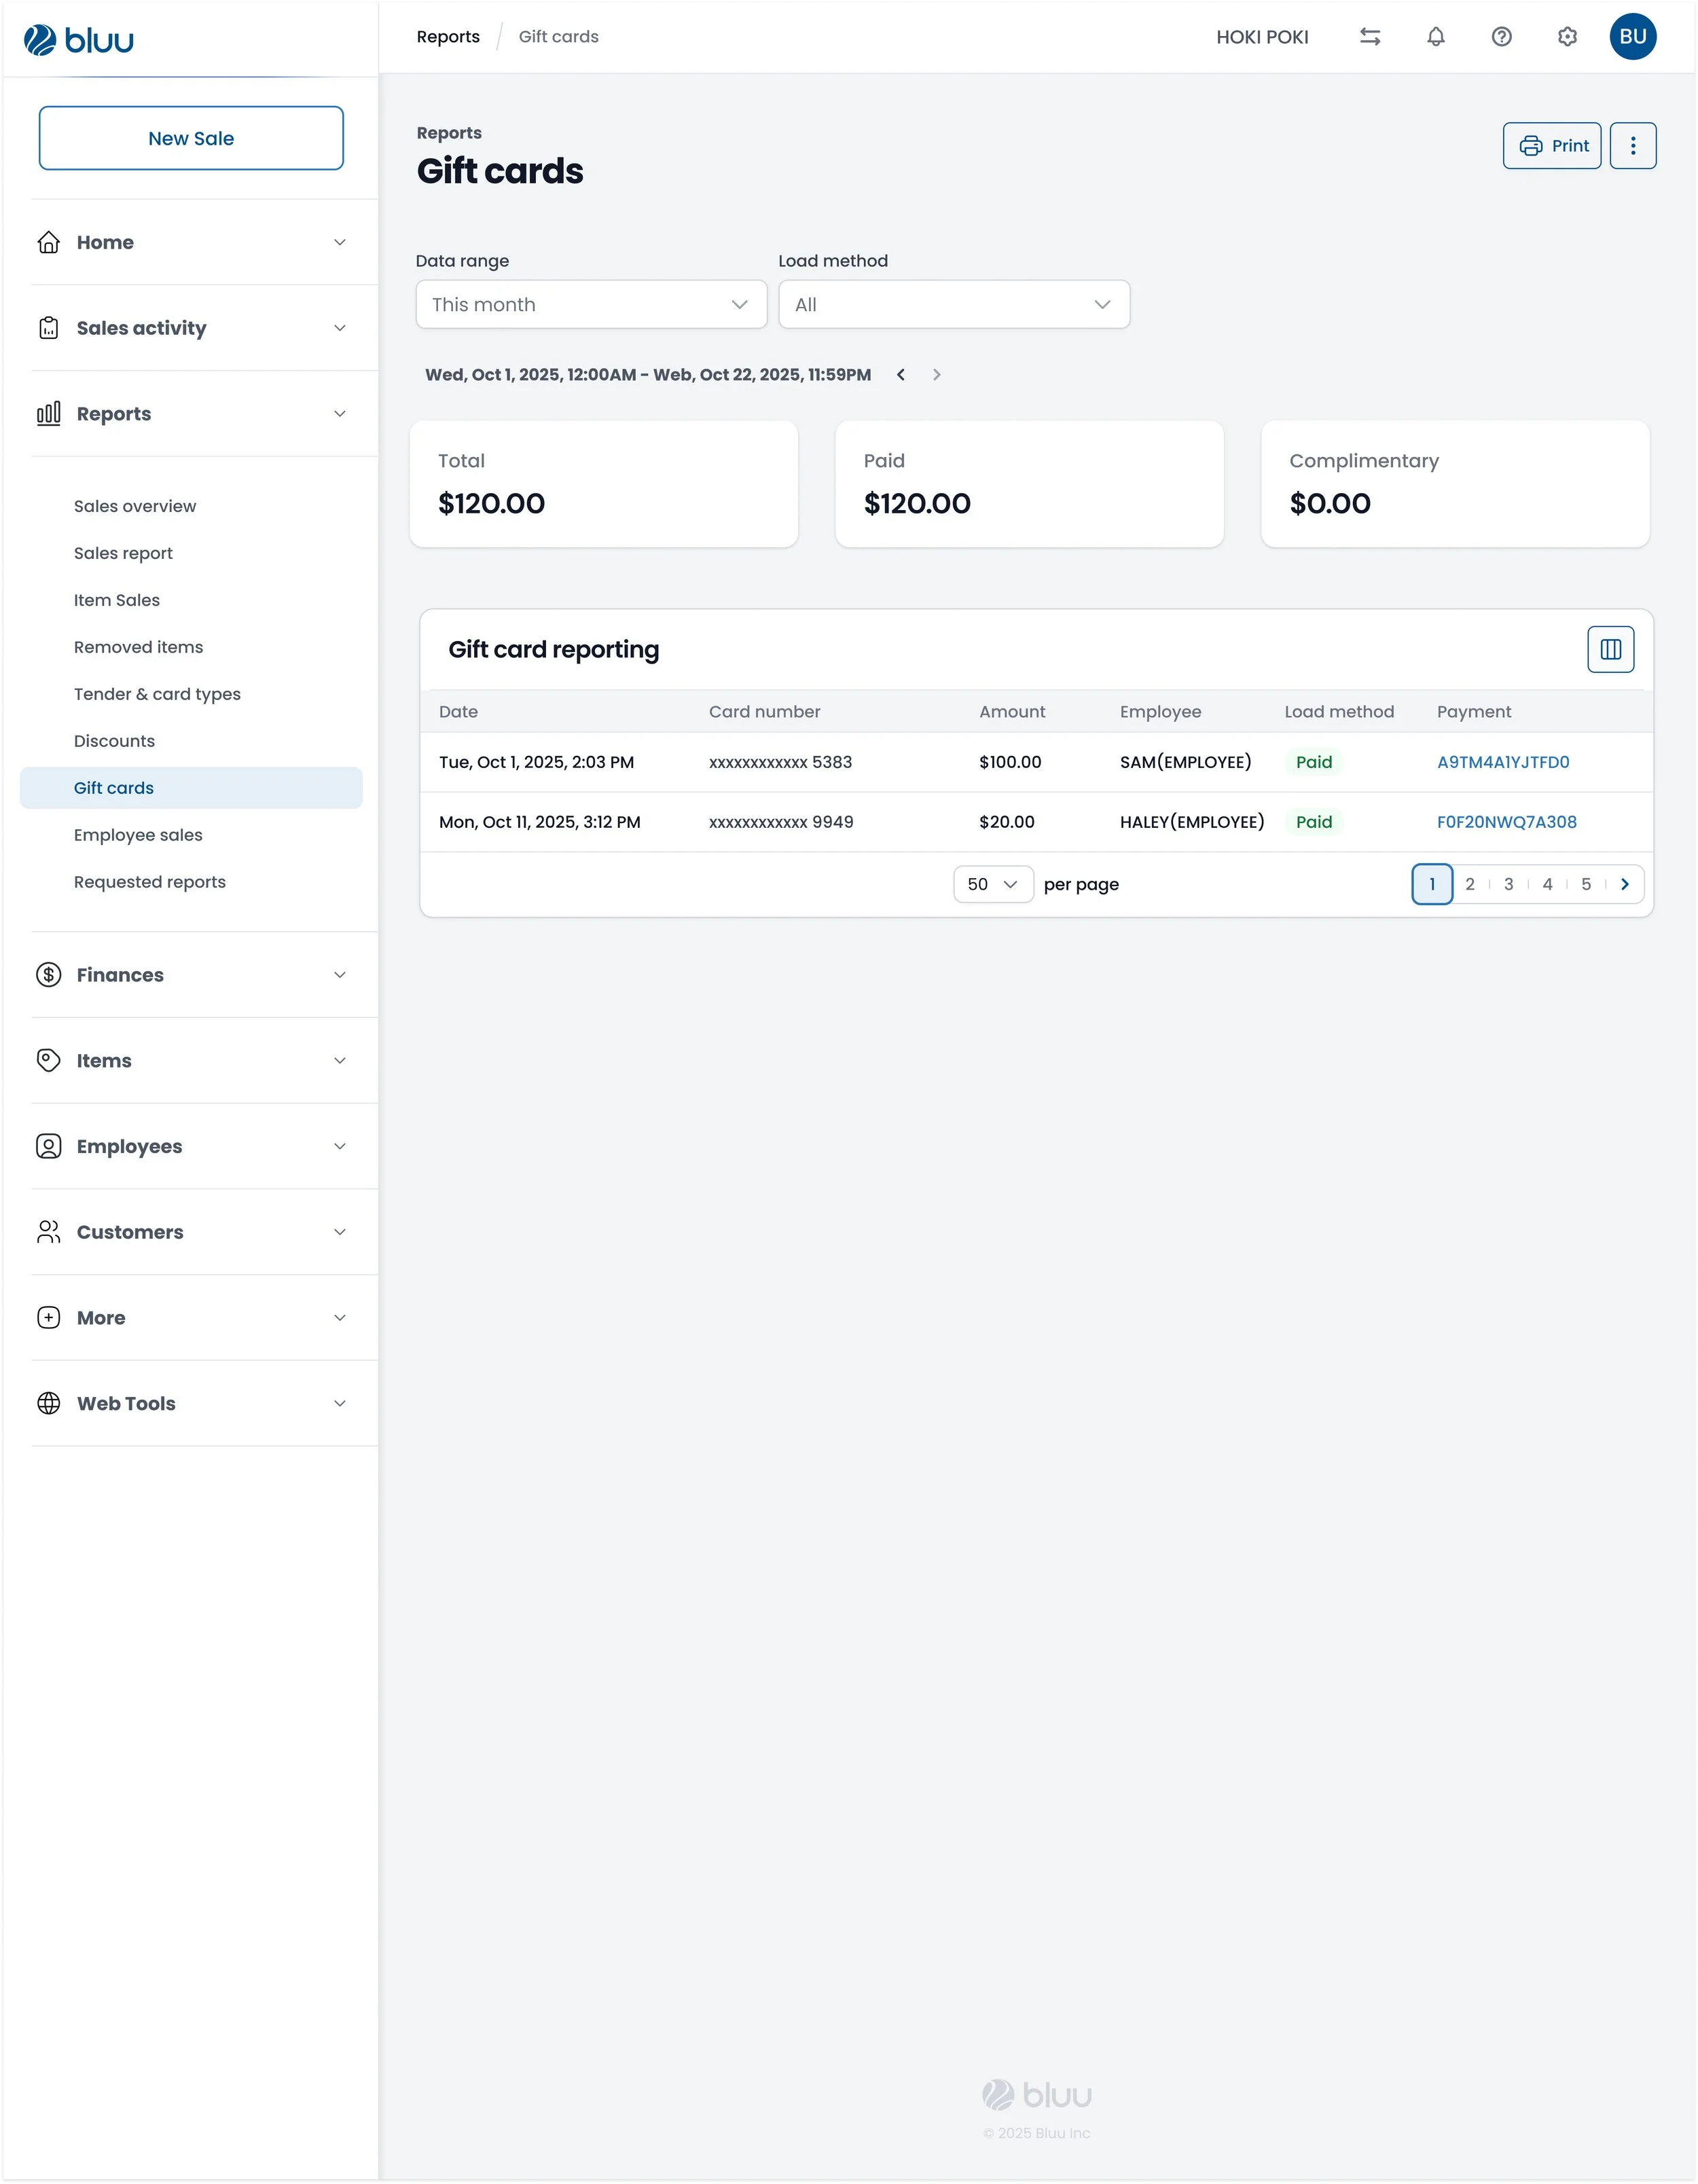The height and width of the screenshot is (2184, 1698).
Task: Click the Items tag icon
Action: tap(48, 1061)
